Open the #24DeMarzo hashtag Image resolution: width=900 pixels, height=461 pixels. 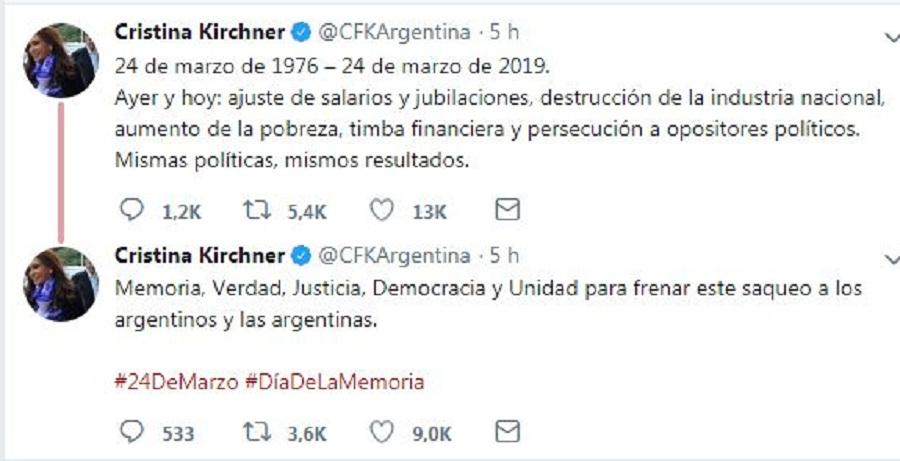[x=176, y=381]
